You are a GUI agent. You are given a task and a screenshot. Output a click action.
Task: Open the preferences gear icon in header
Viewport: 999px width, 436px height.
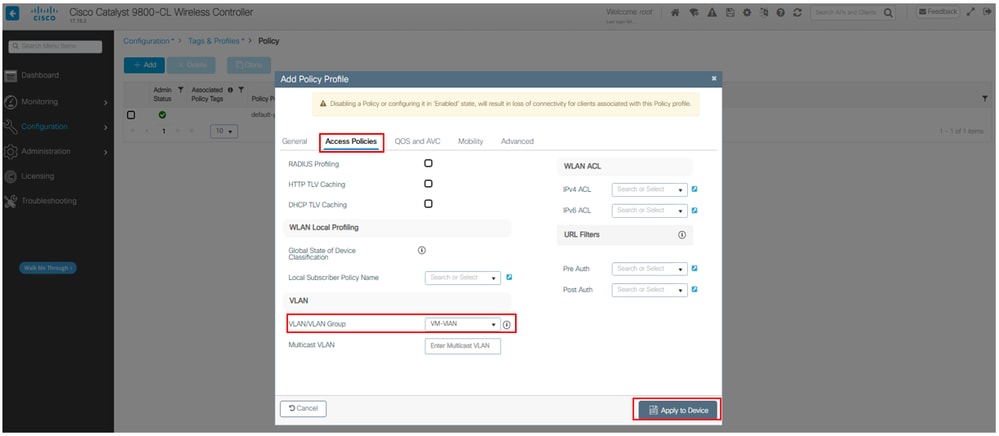[746, 13]
